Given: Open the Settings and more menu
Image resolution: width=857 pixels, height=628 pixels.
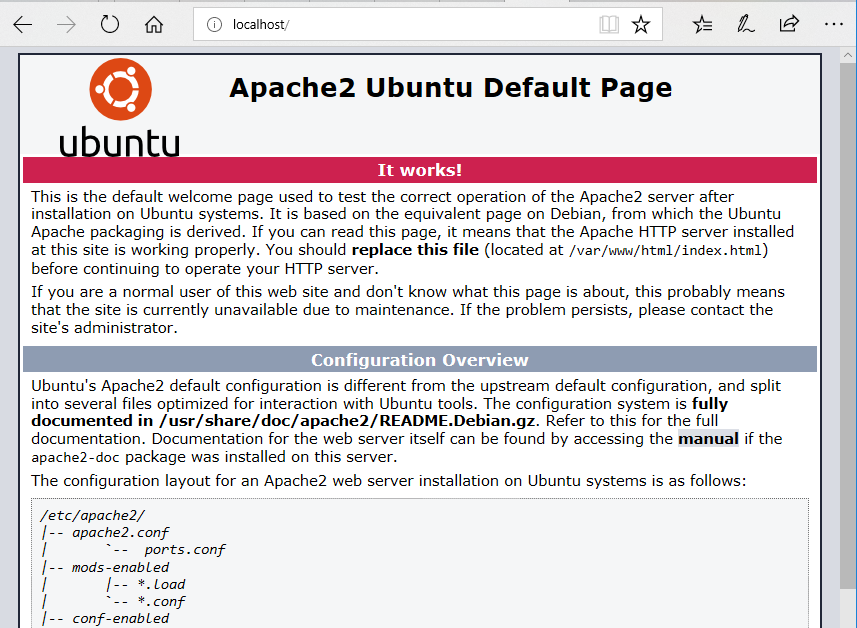Looking at the screenshot, I should 833,25.
